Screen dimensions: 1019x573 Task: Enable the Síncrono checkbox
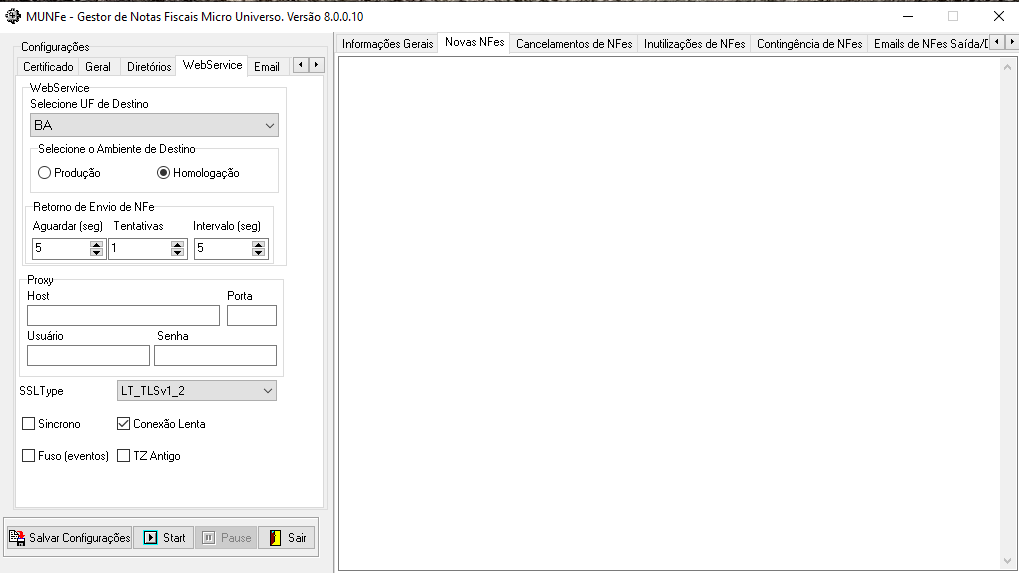click(x=28, y=424)
